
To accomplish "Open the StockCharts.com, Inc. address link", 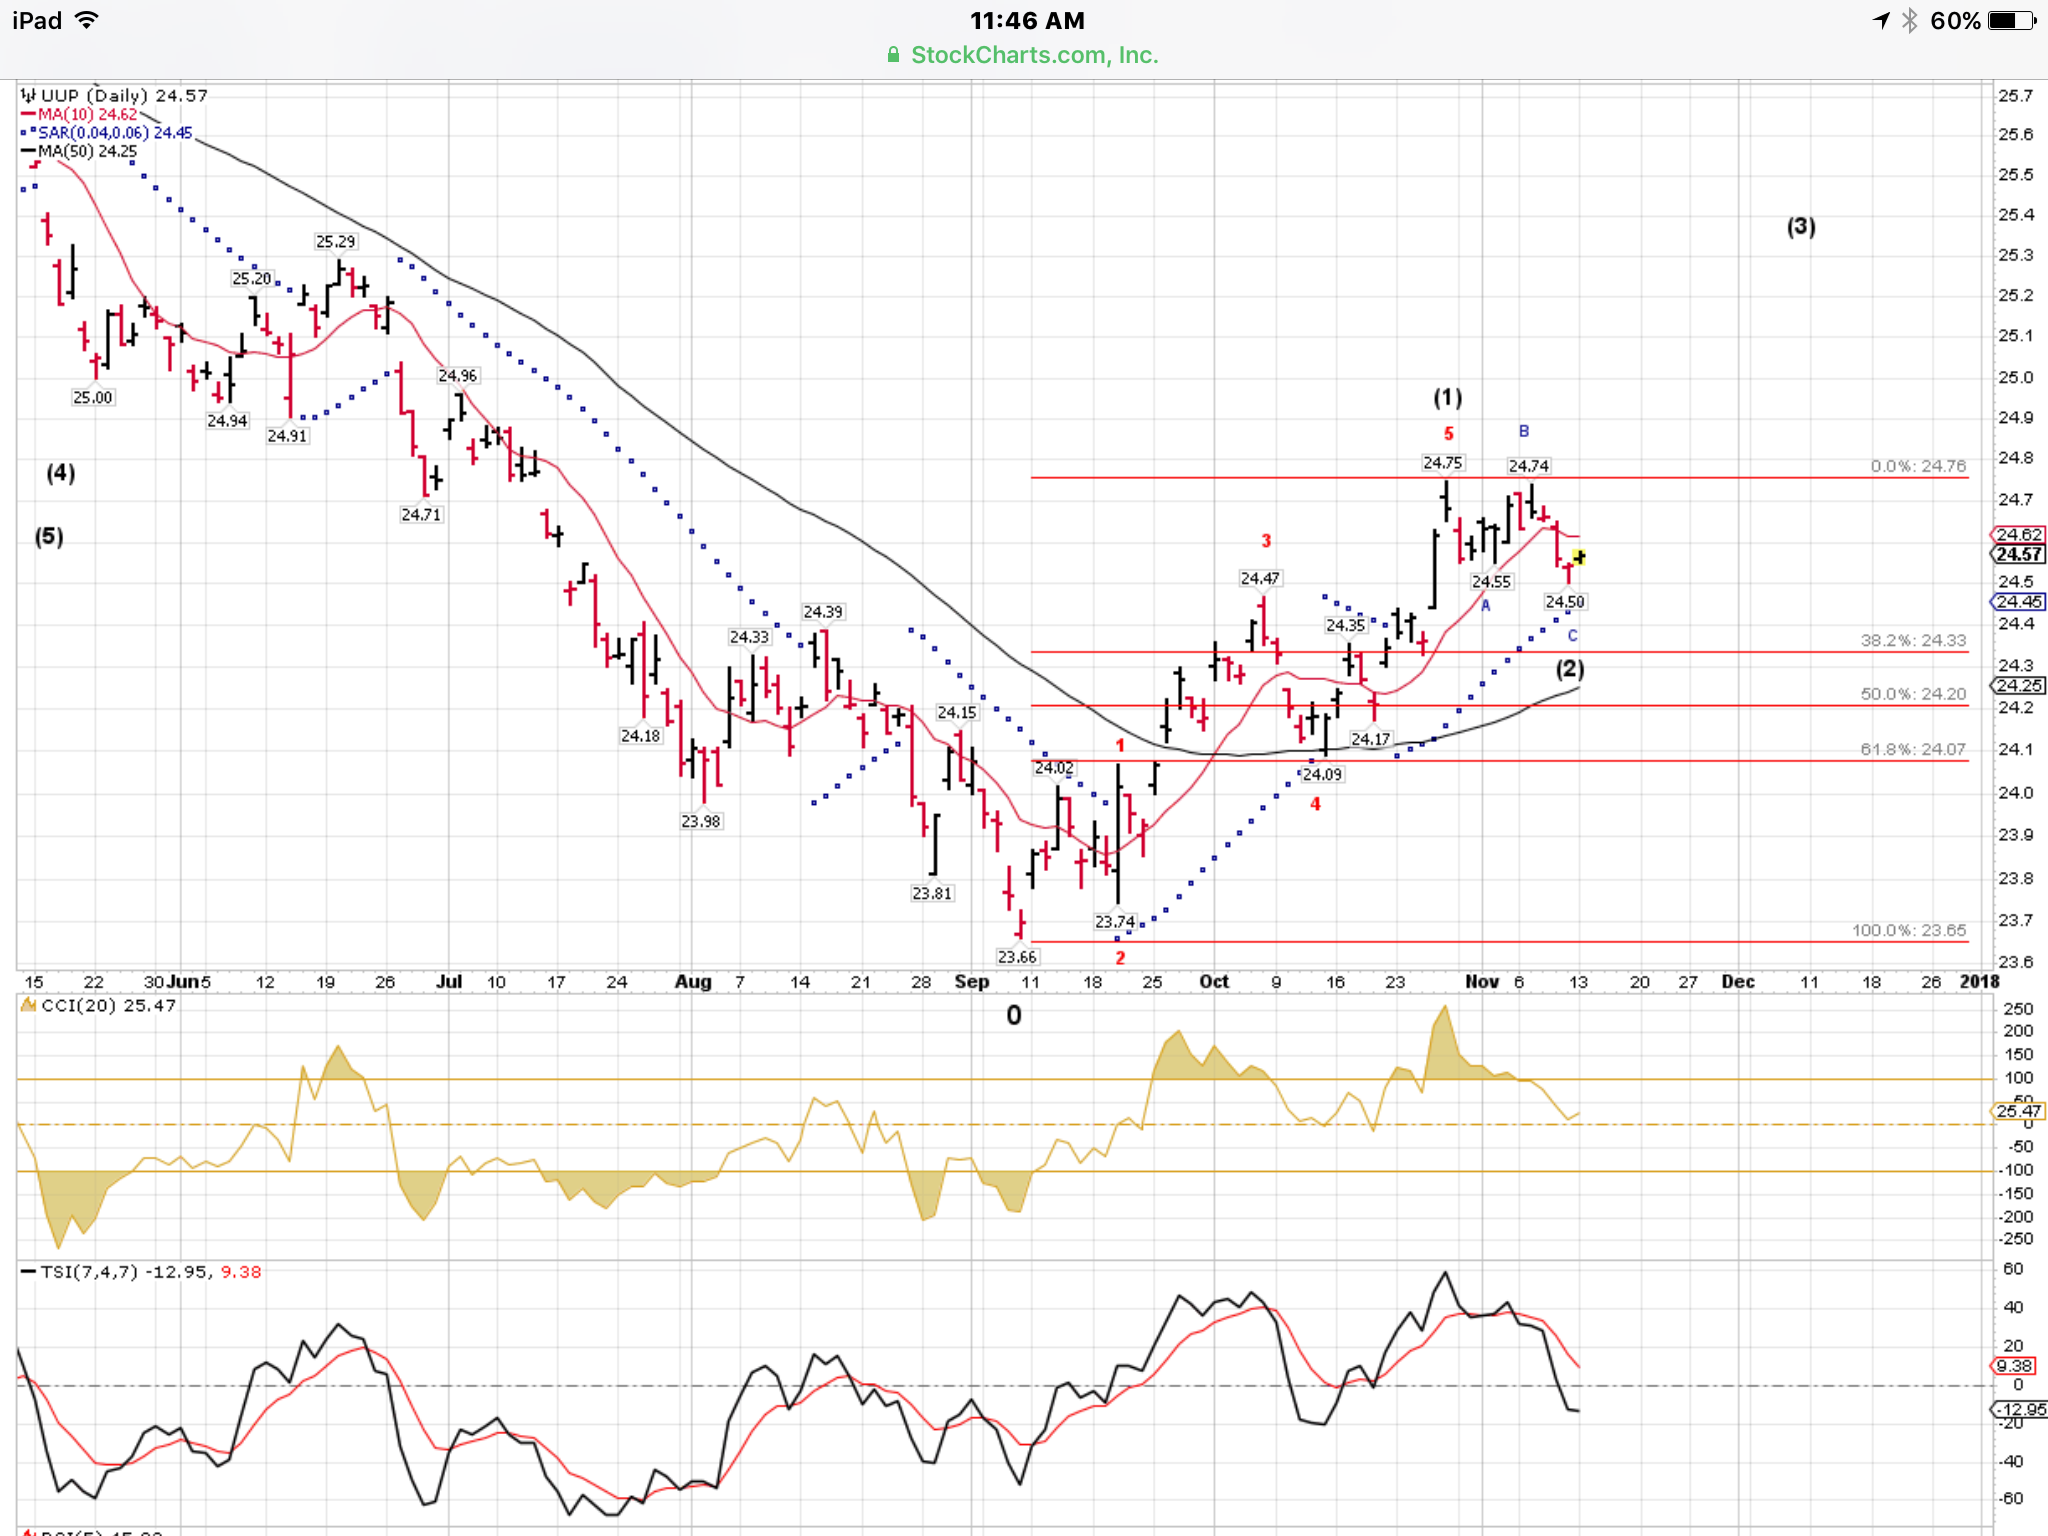I will (x=1034, y=55).
